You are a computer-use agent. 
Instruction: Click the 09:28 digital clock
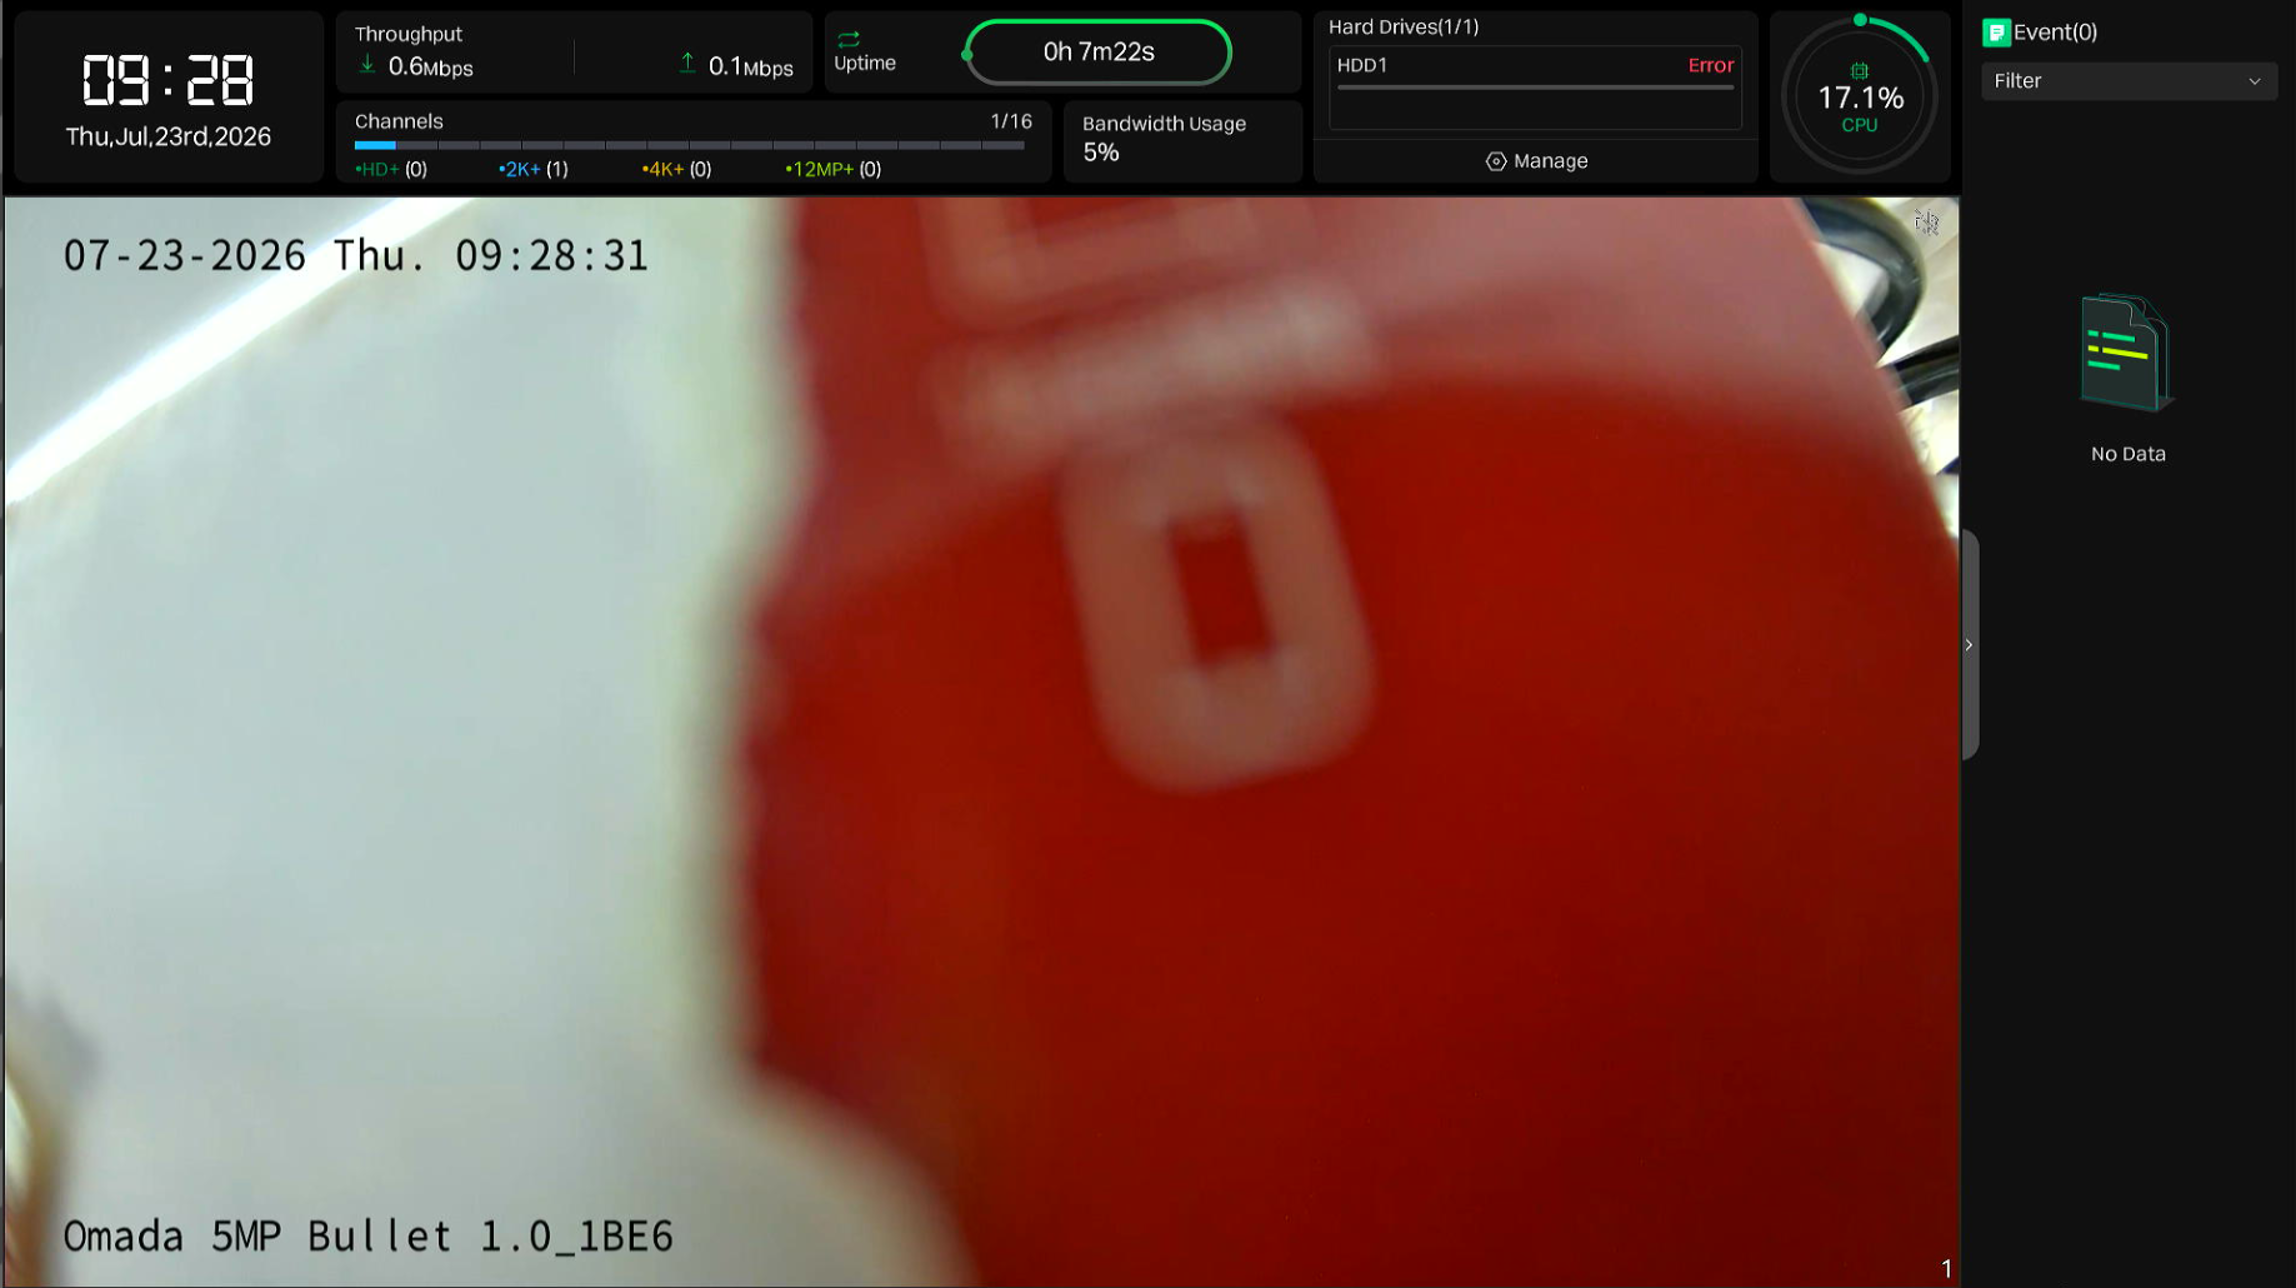click(x=168, y=80)
